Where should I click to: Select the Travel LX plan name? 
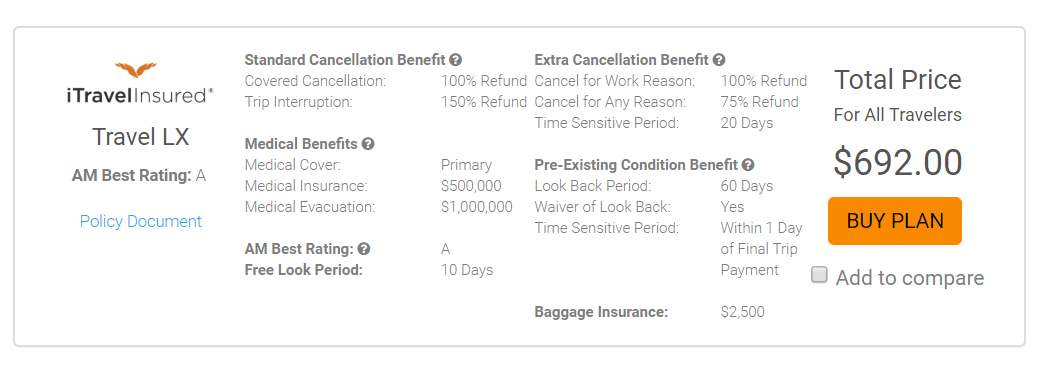point(140,137)
